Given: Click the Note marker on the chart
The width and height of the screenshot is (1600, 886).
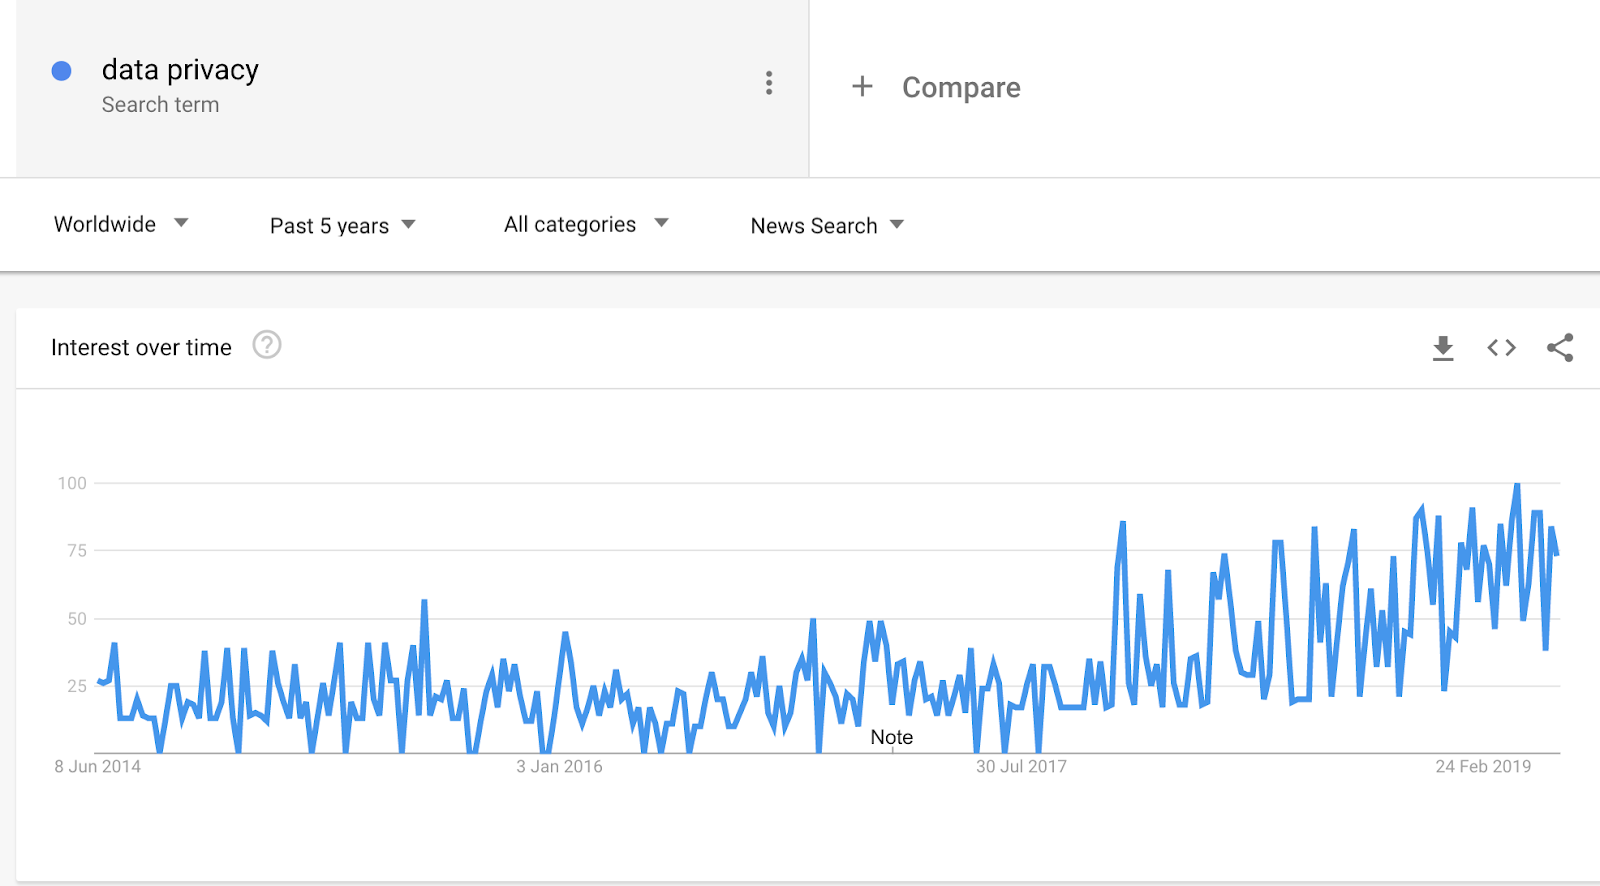Looking at the screenshot, I should 892,737.
